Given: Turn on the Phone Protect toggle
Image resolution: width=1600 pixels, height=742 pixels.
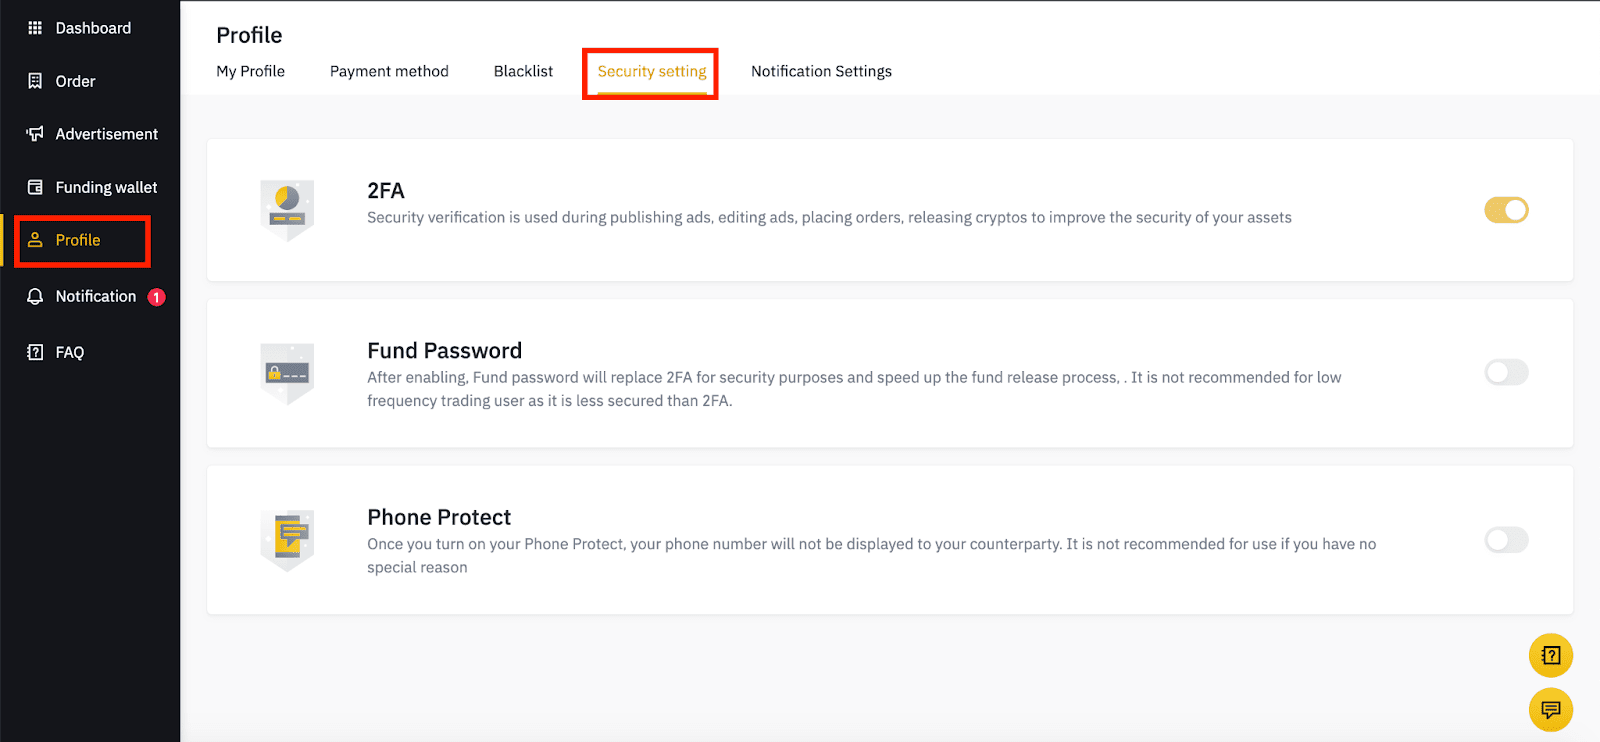Looking at the screenshot, I should click(1506, 540).
